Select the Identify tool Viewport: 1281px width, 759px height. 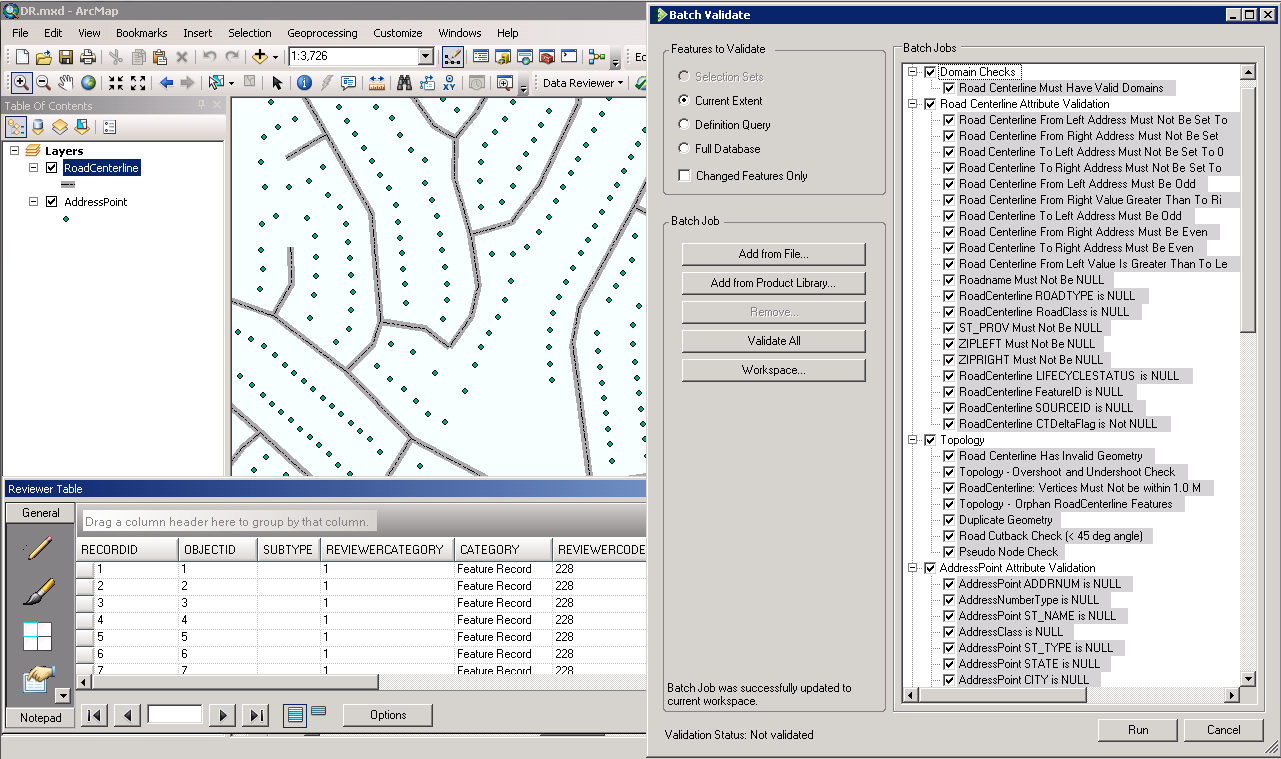(304, 83)
